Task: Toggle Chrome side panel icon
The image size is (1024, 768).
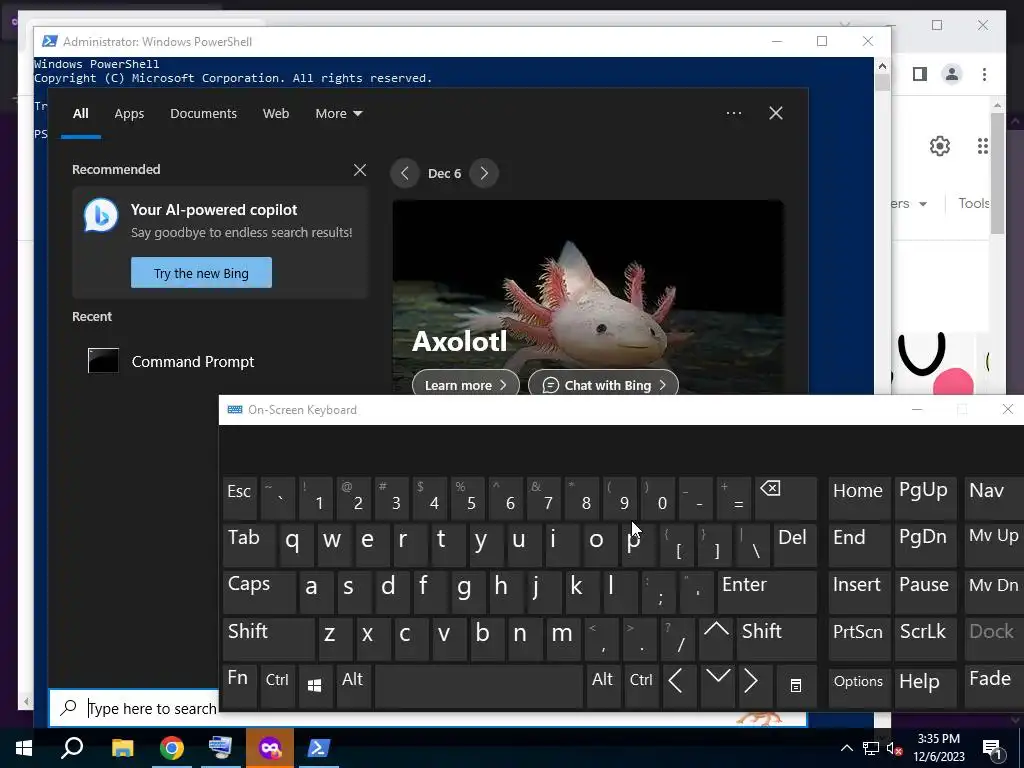Action: click(x=920, y=74)
